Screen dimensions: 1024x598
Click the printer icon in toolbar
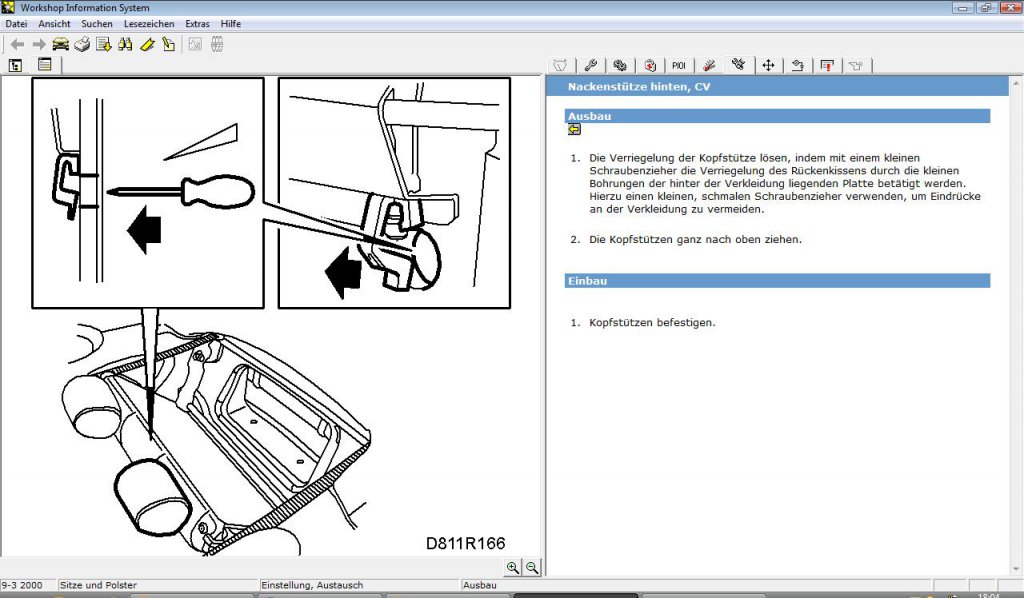click(82, 44)
